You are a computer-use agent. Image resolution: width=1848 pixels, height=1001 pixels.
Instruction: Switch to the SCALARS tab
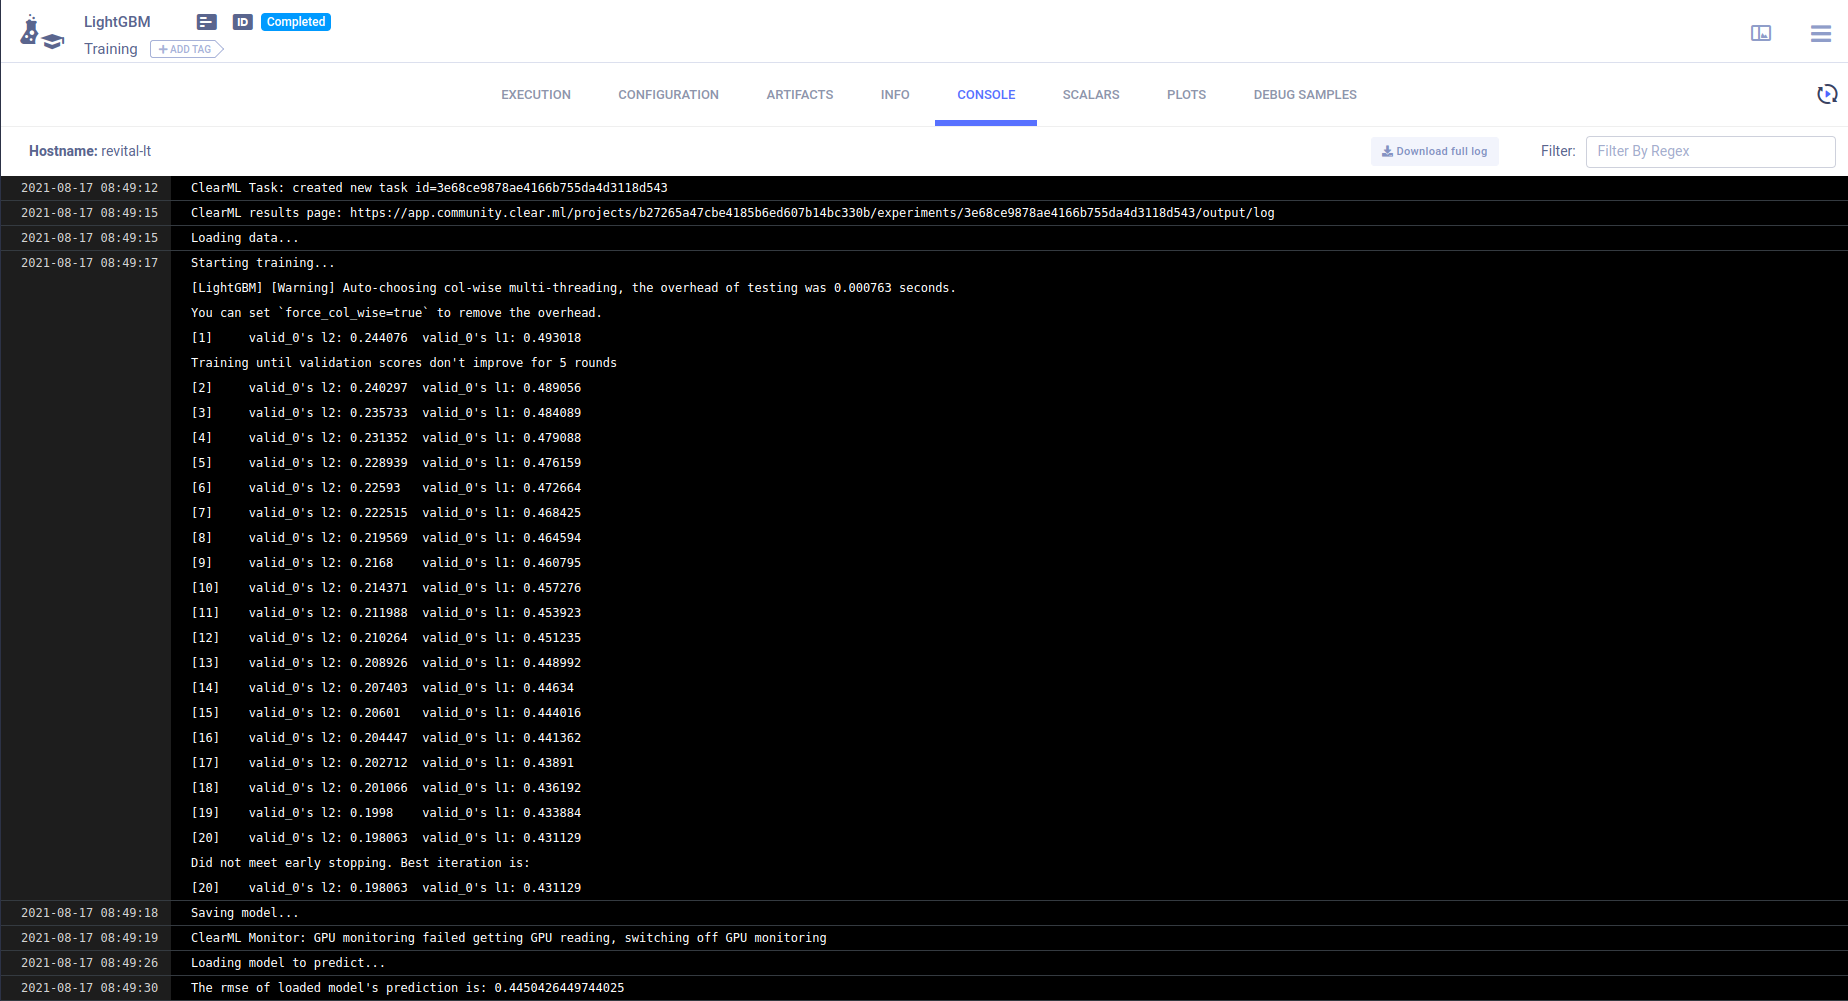[1090, 94]
